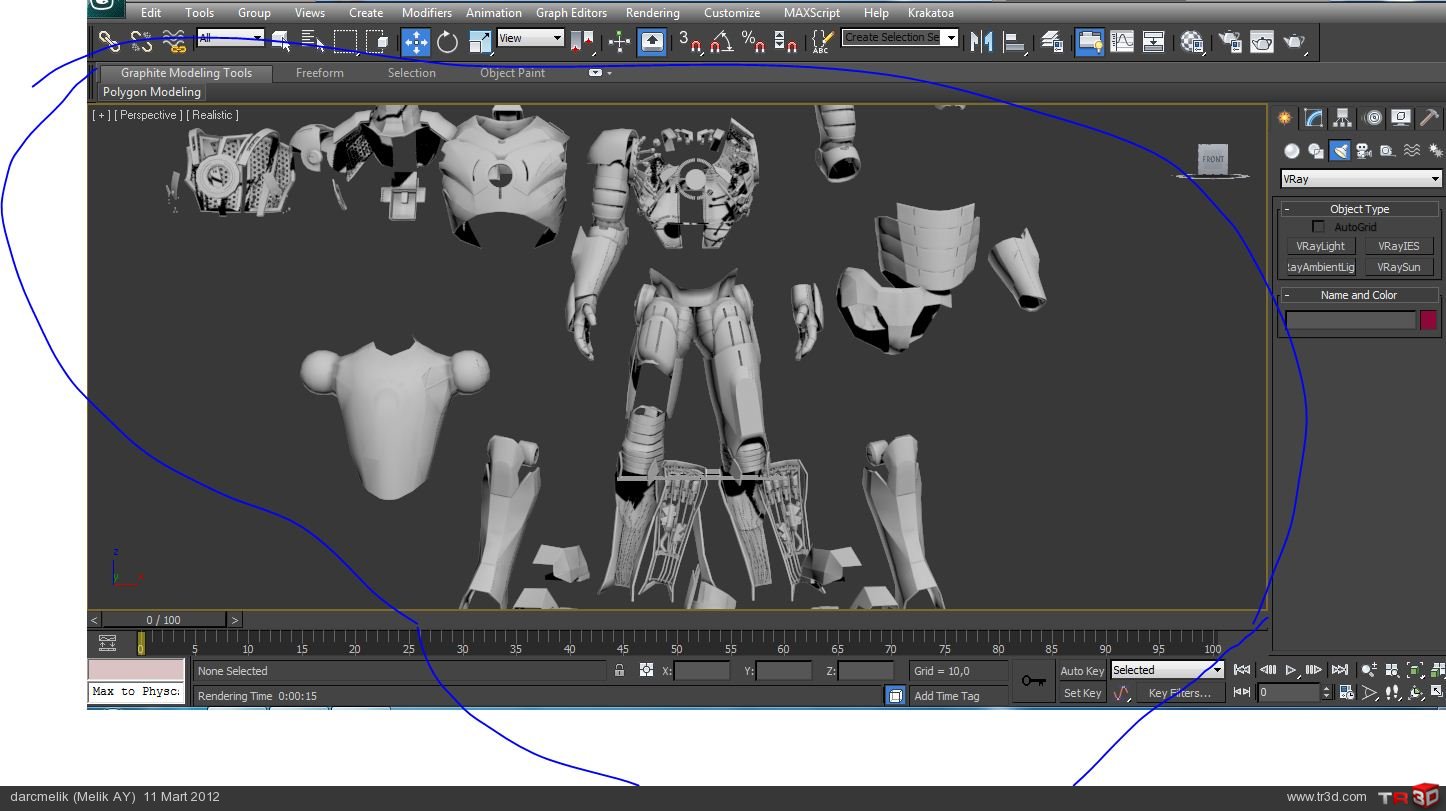Open the Curve Editor from toolbar
Viewport: 1446px width, 811px height.
pyautogui.click(x=1122, y=42)
